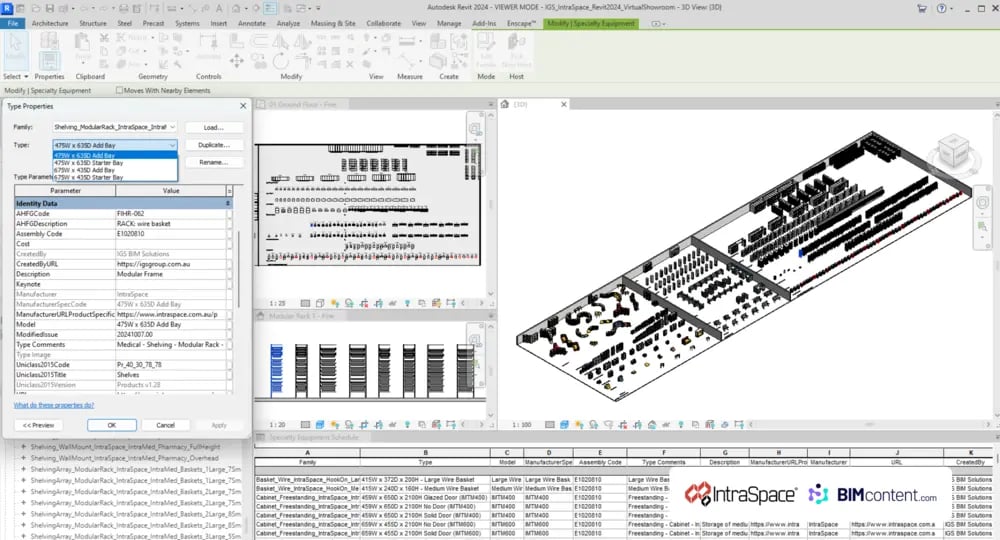Click the Rename... button
This screenshot has width=1000, height=540.
point(214,163)
